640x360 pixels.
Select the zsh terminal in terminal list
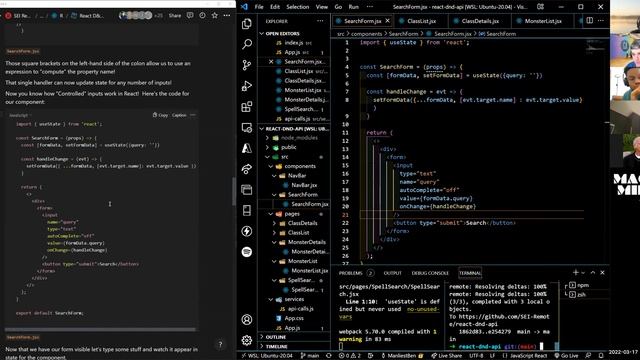pos(581,294)
